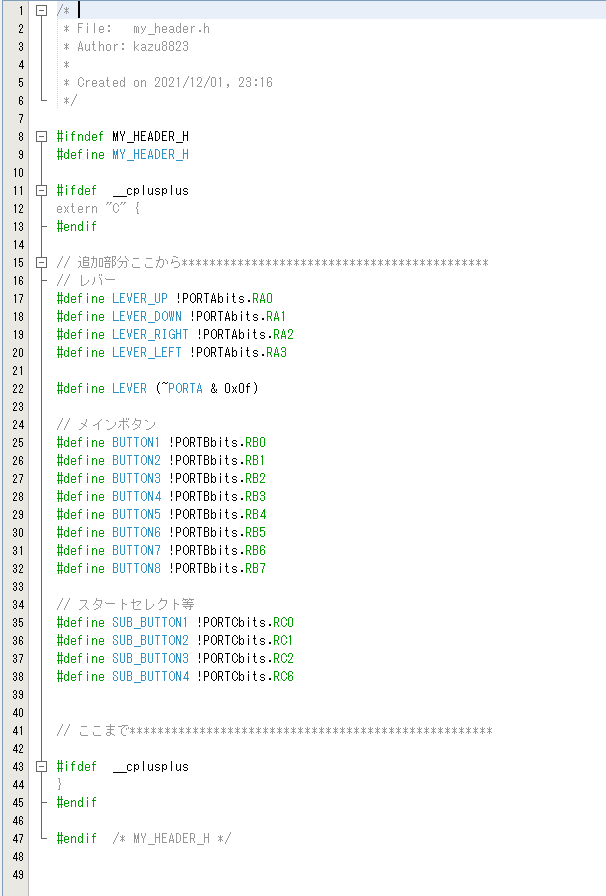Viewport: 606px width, 896px height.
Task: Click RA2 in the LEVER_RIGHT definition
Action: click(x=284, y=334)
